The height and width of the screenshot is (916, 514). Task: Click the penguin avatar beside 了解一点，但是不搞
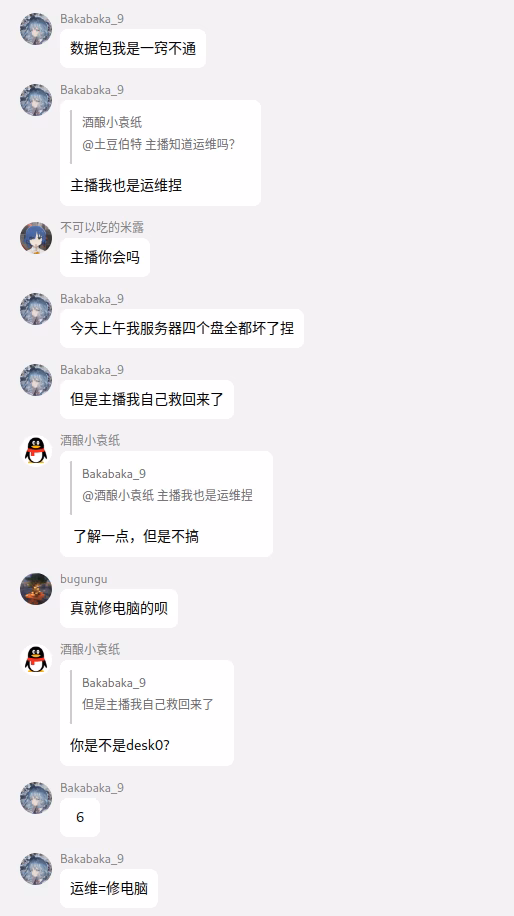coord(36,451)
